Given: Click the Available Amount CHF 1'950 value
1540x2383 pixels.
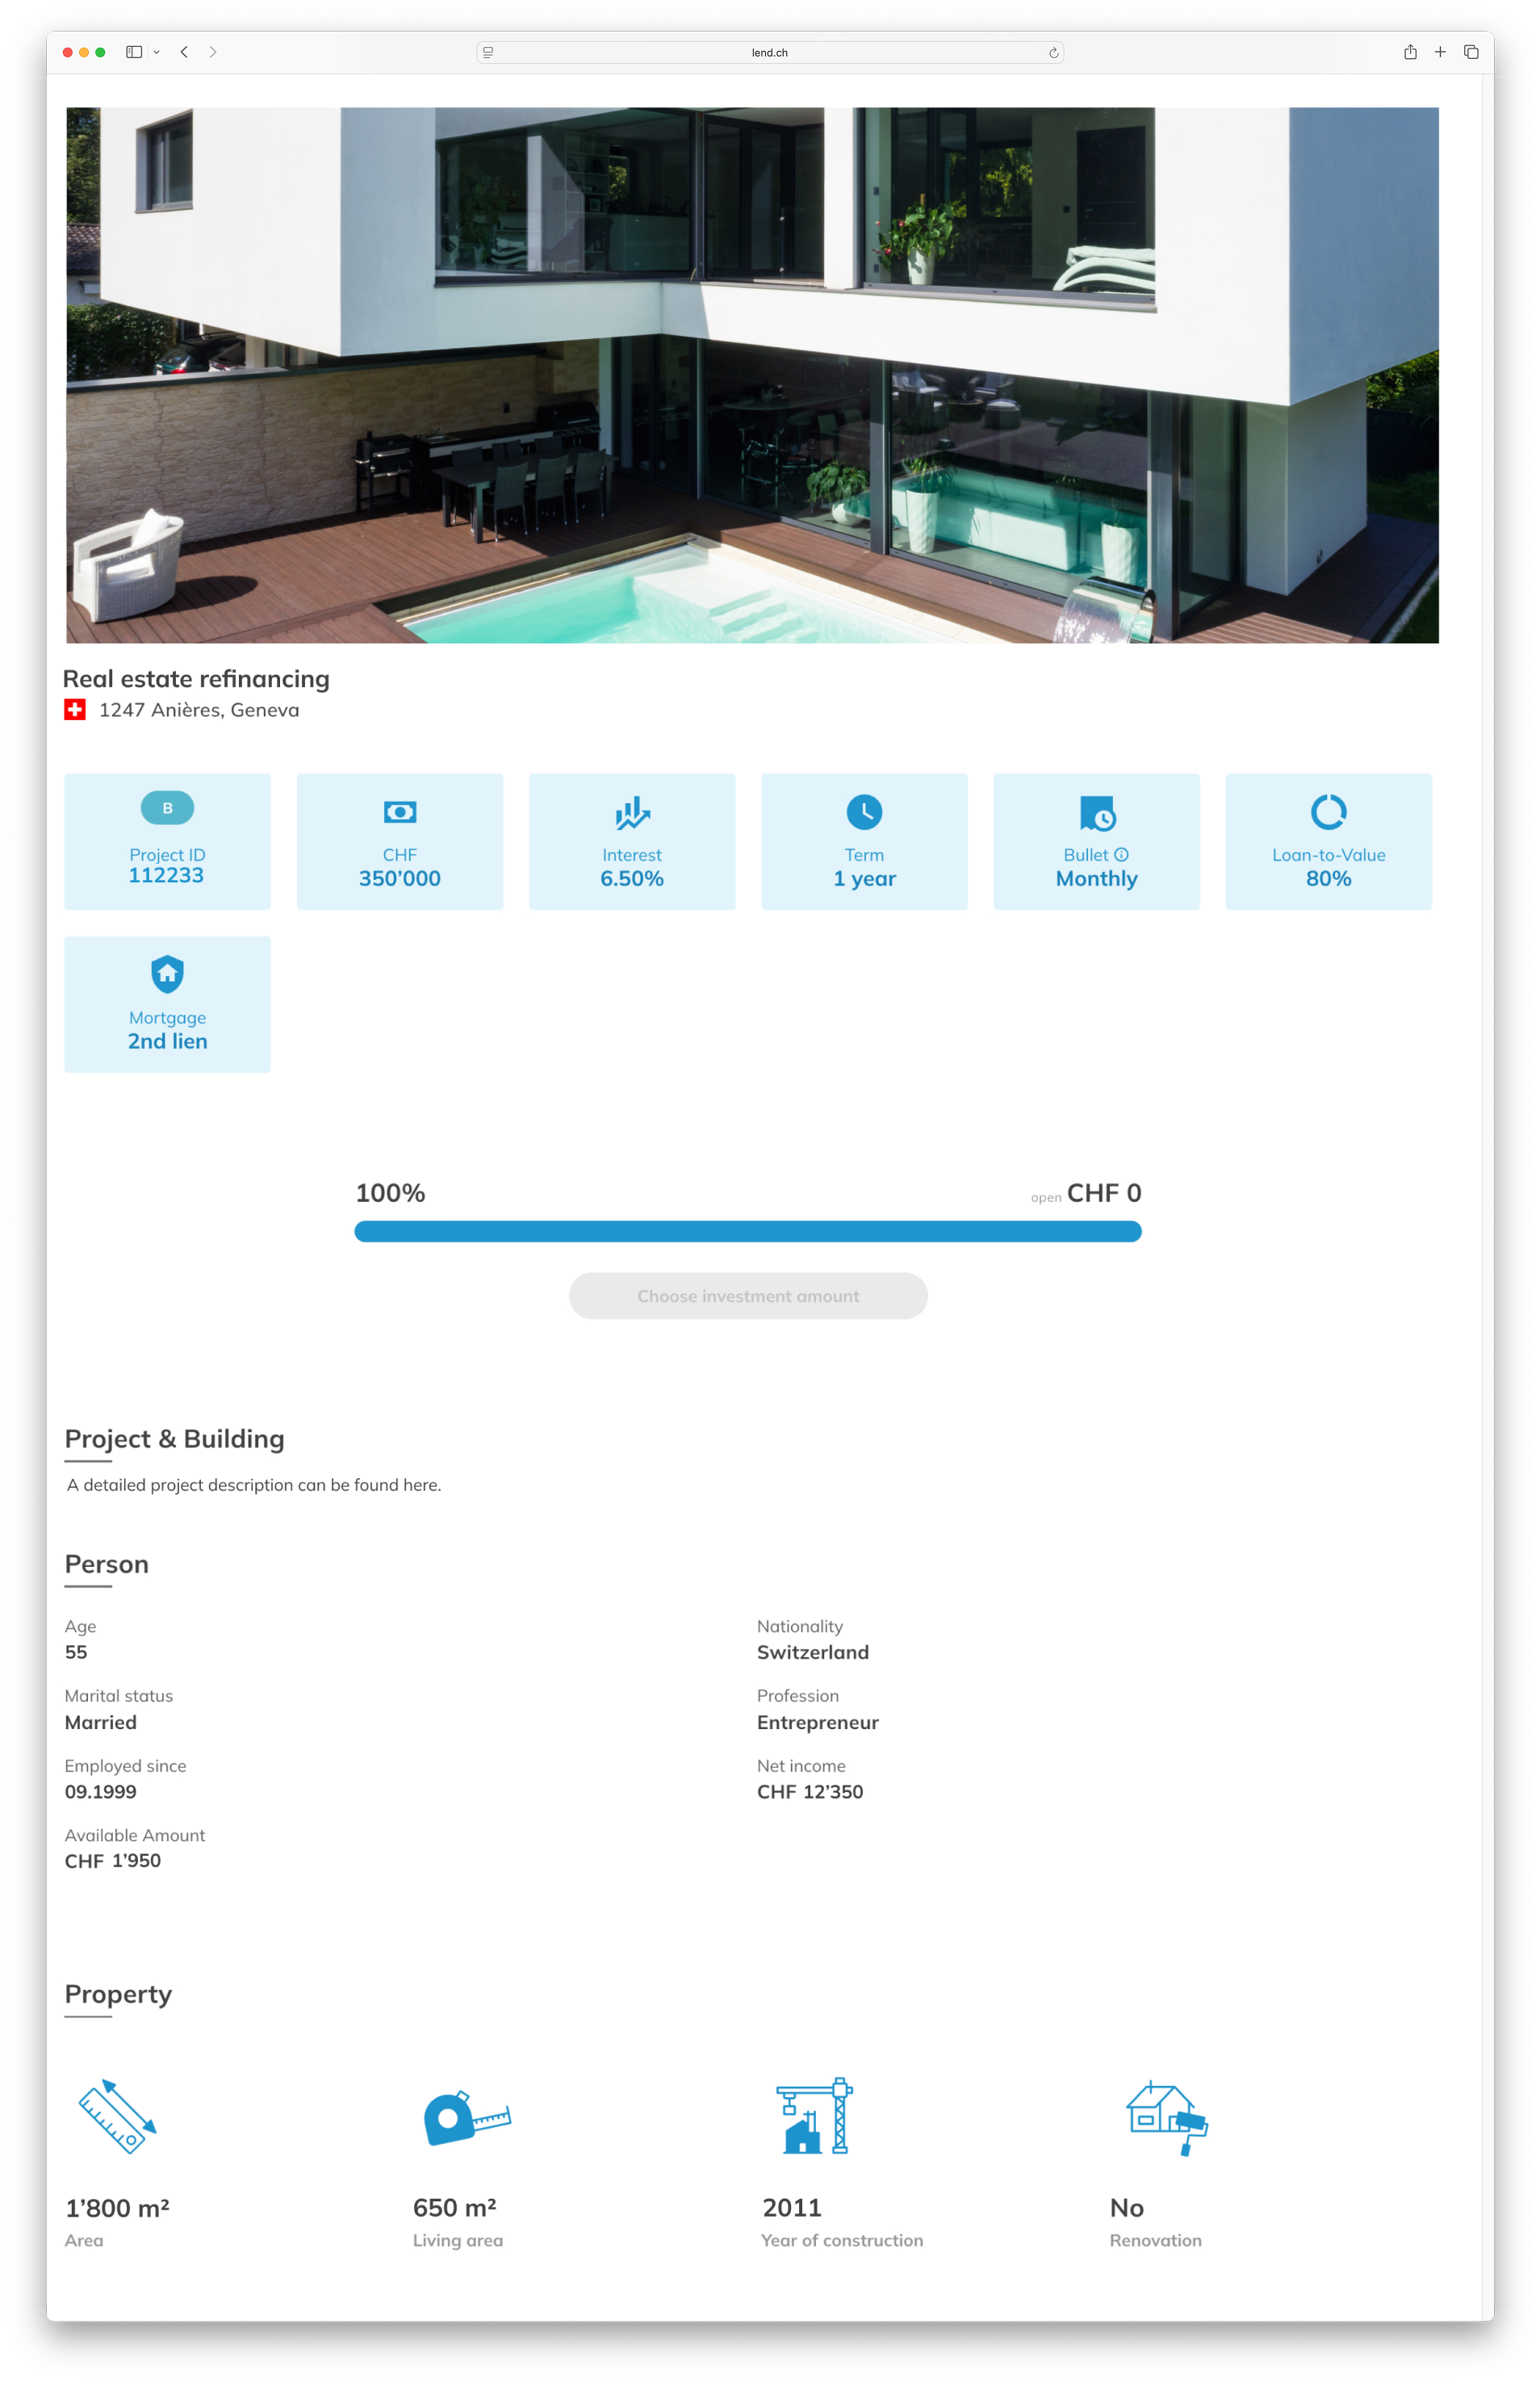Looking at the screenshot, I should 113,1861.
